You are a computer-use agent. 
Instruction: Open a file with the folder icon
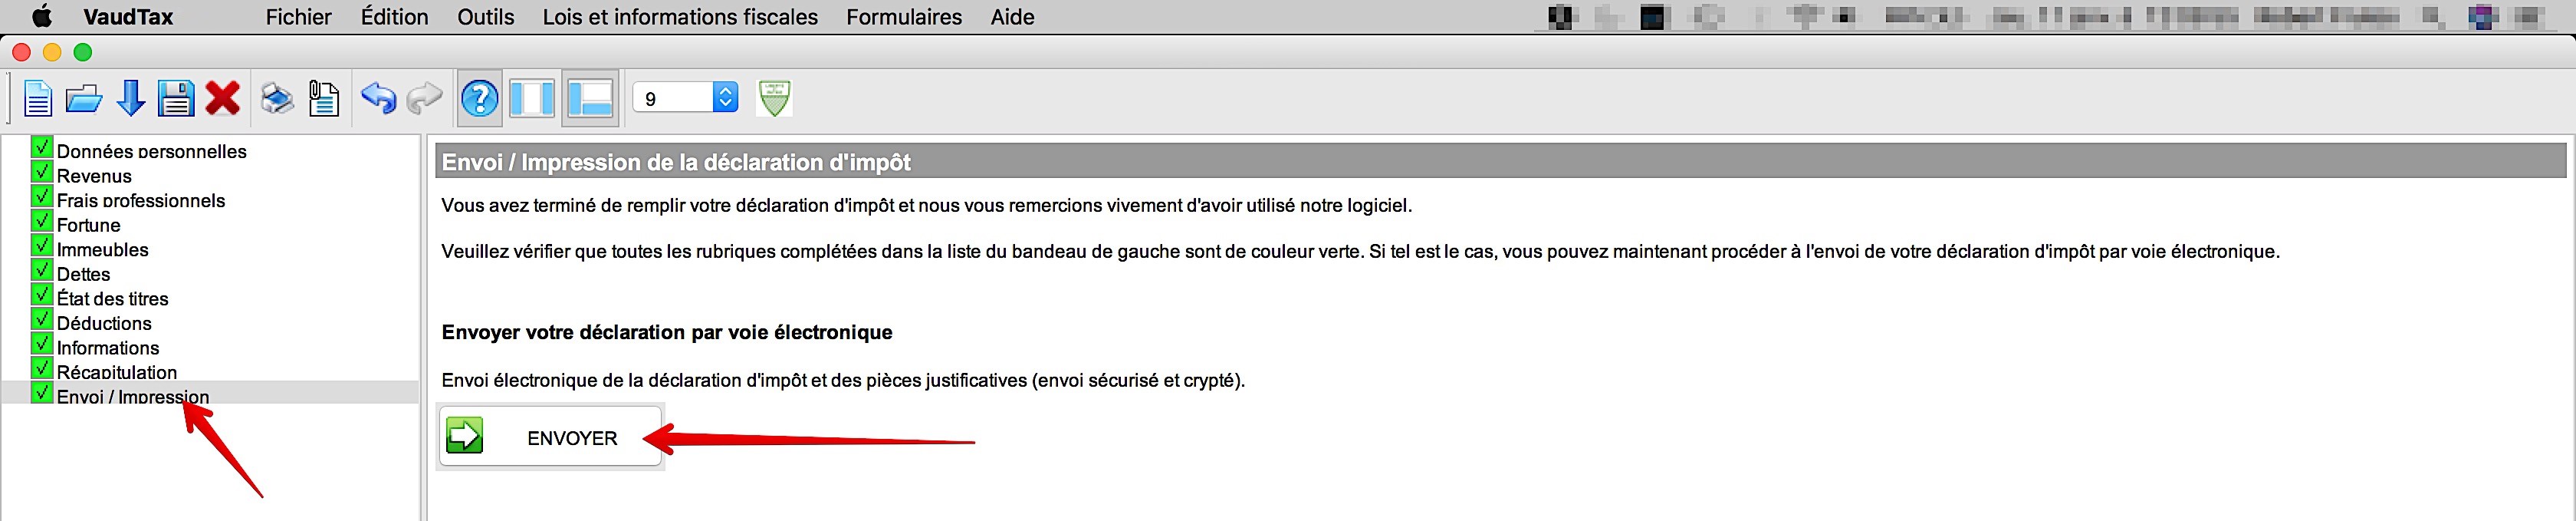coord(84,98)
